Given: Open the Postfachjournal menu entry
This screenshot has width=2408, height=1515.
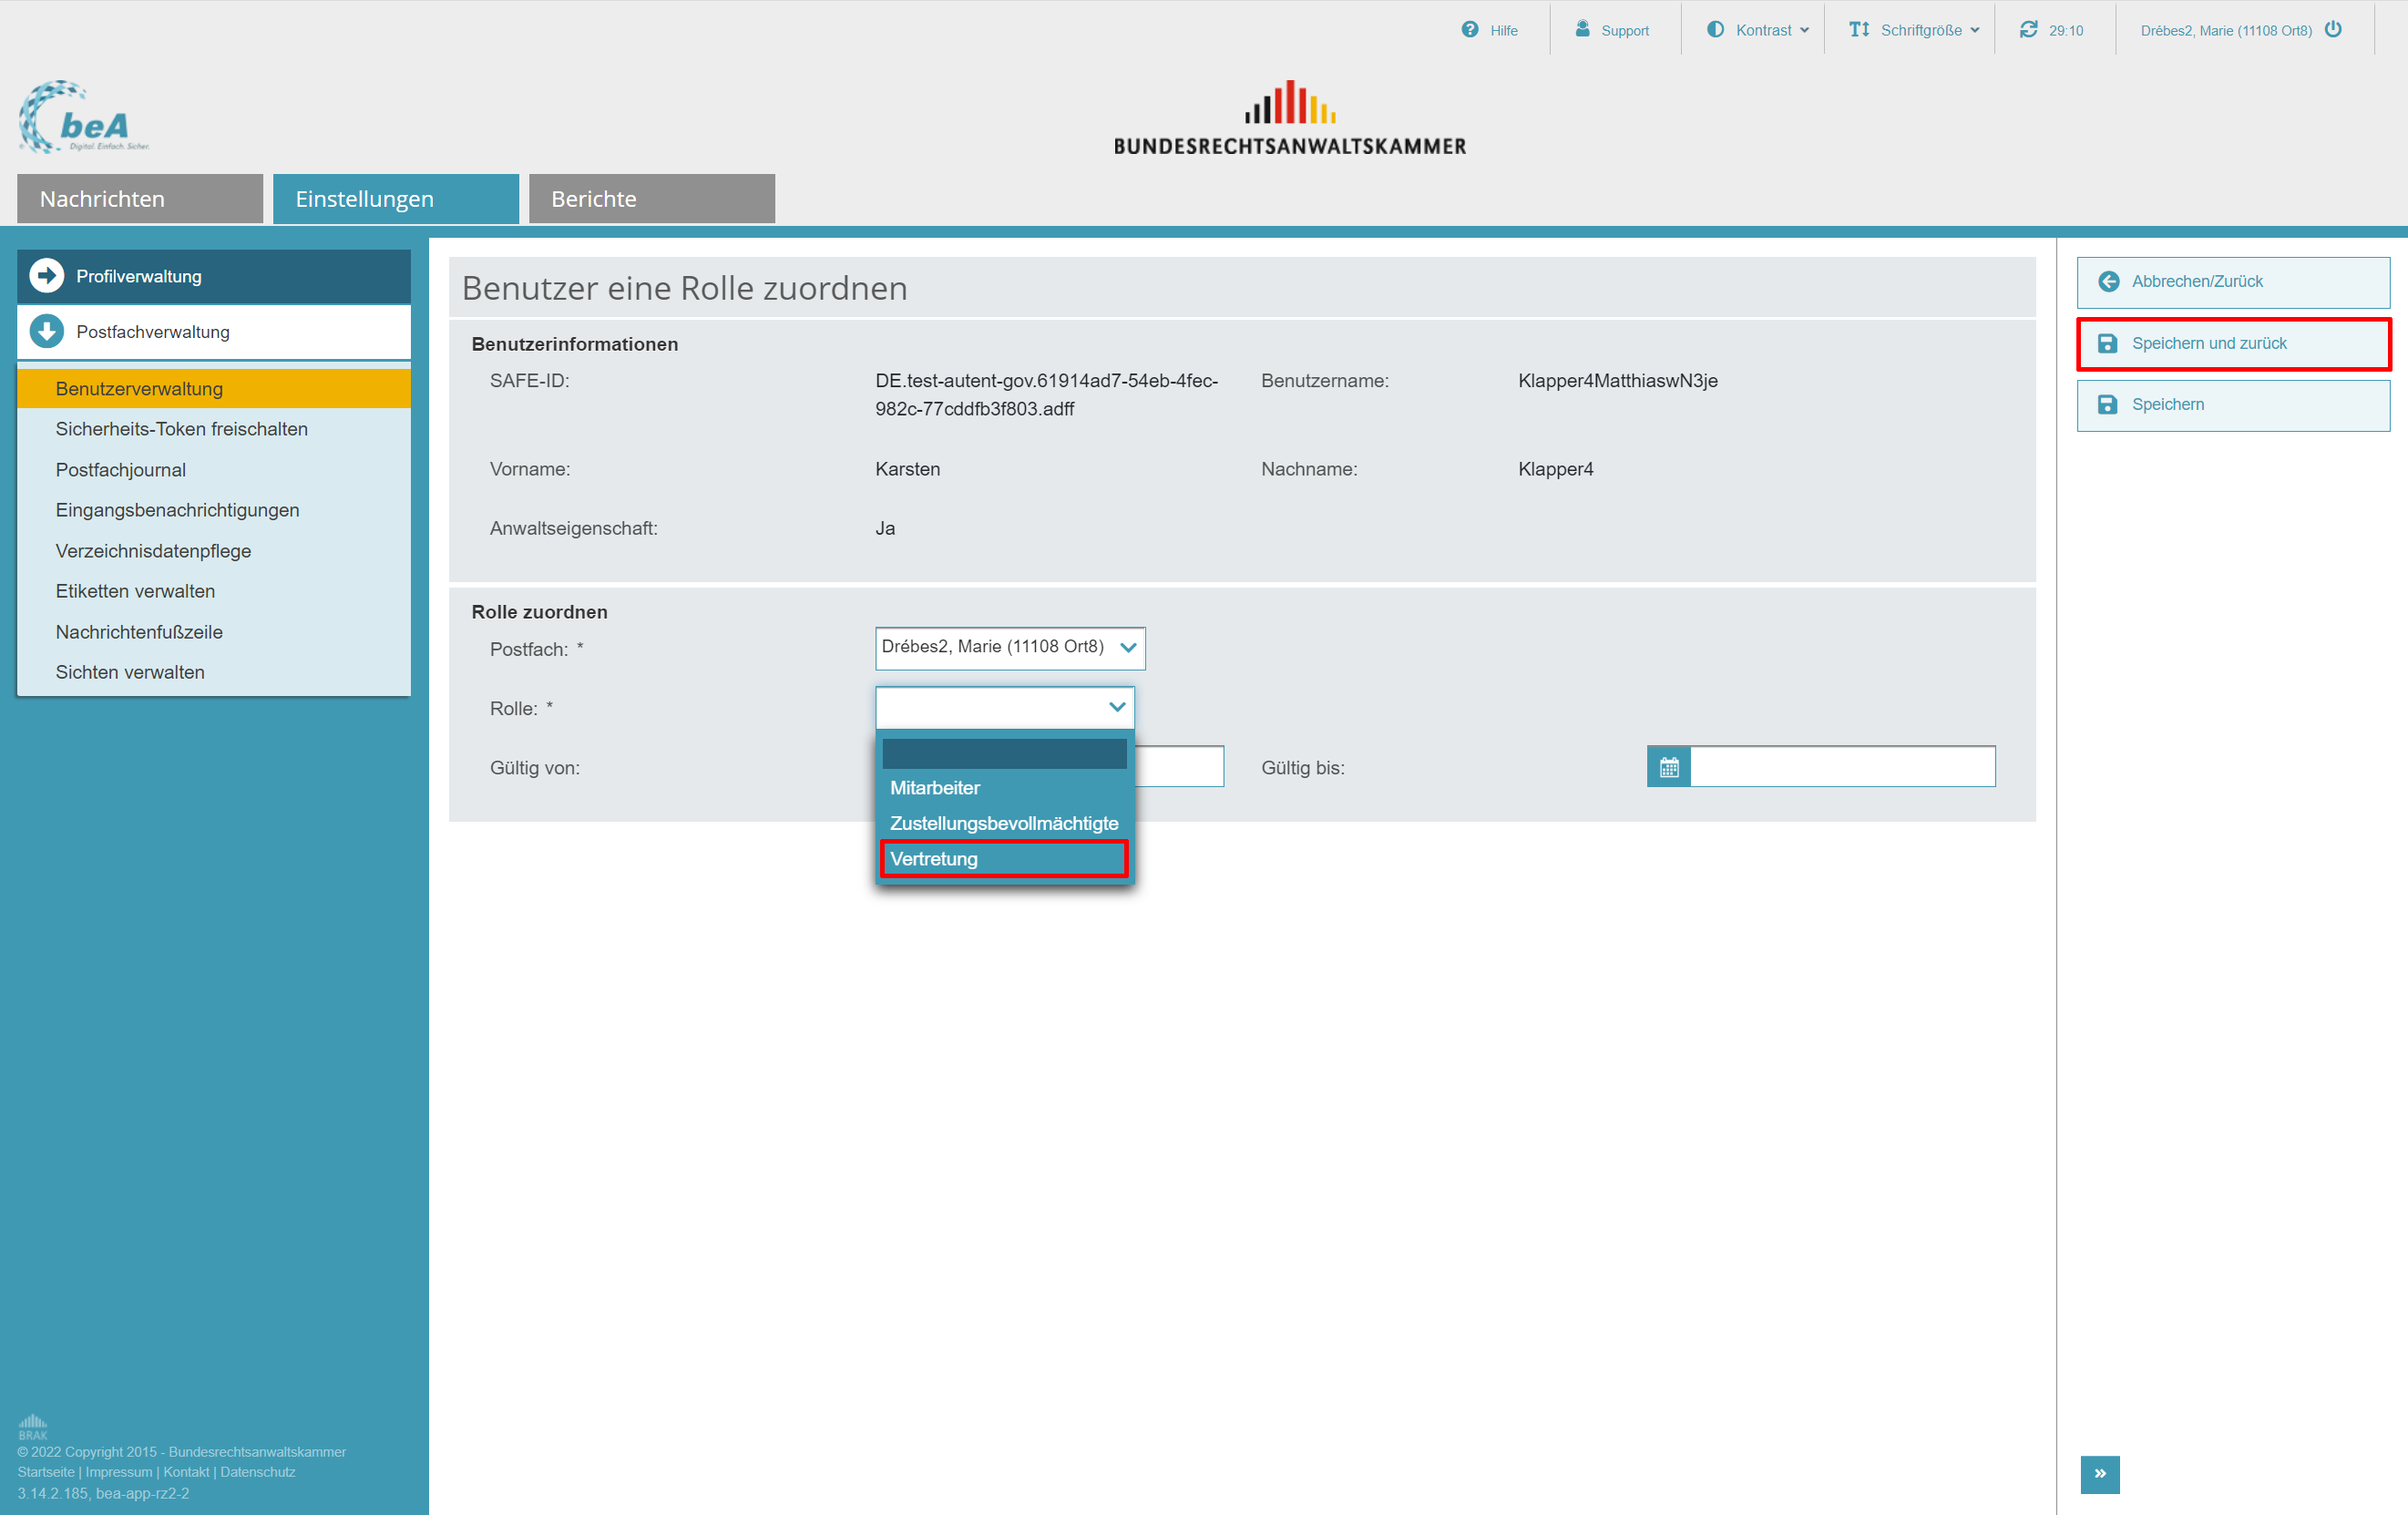Looking at the screenshot, I should [x=120, y=470].
